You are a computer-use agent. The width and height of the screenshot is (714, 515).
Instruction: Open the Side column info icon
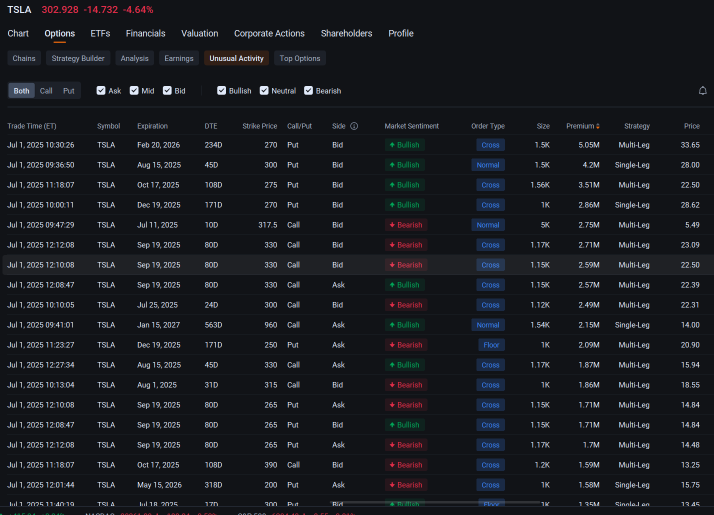[x=354, y=126]
